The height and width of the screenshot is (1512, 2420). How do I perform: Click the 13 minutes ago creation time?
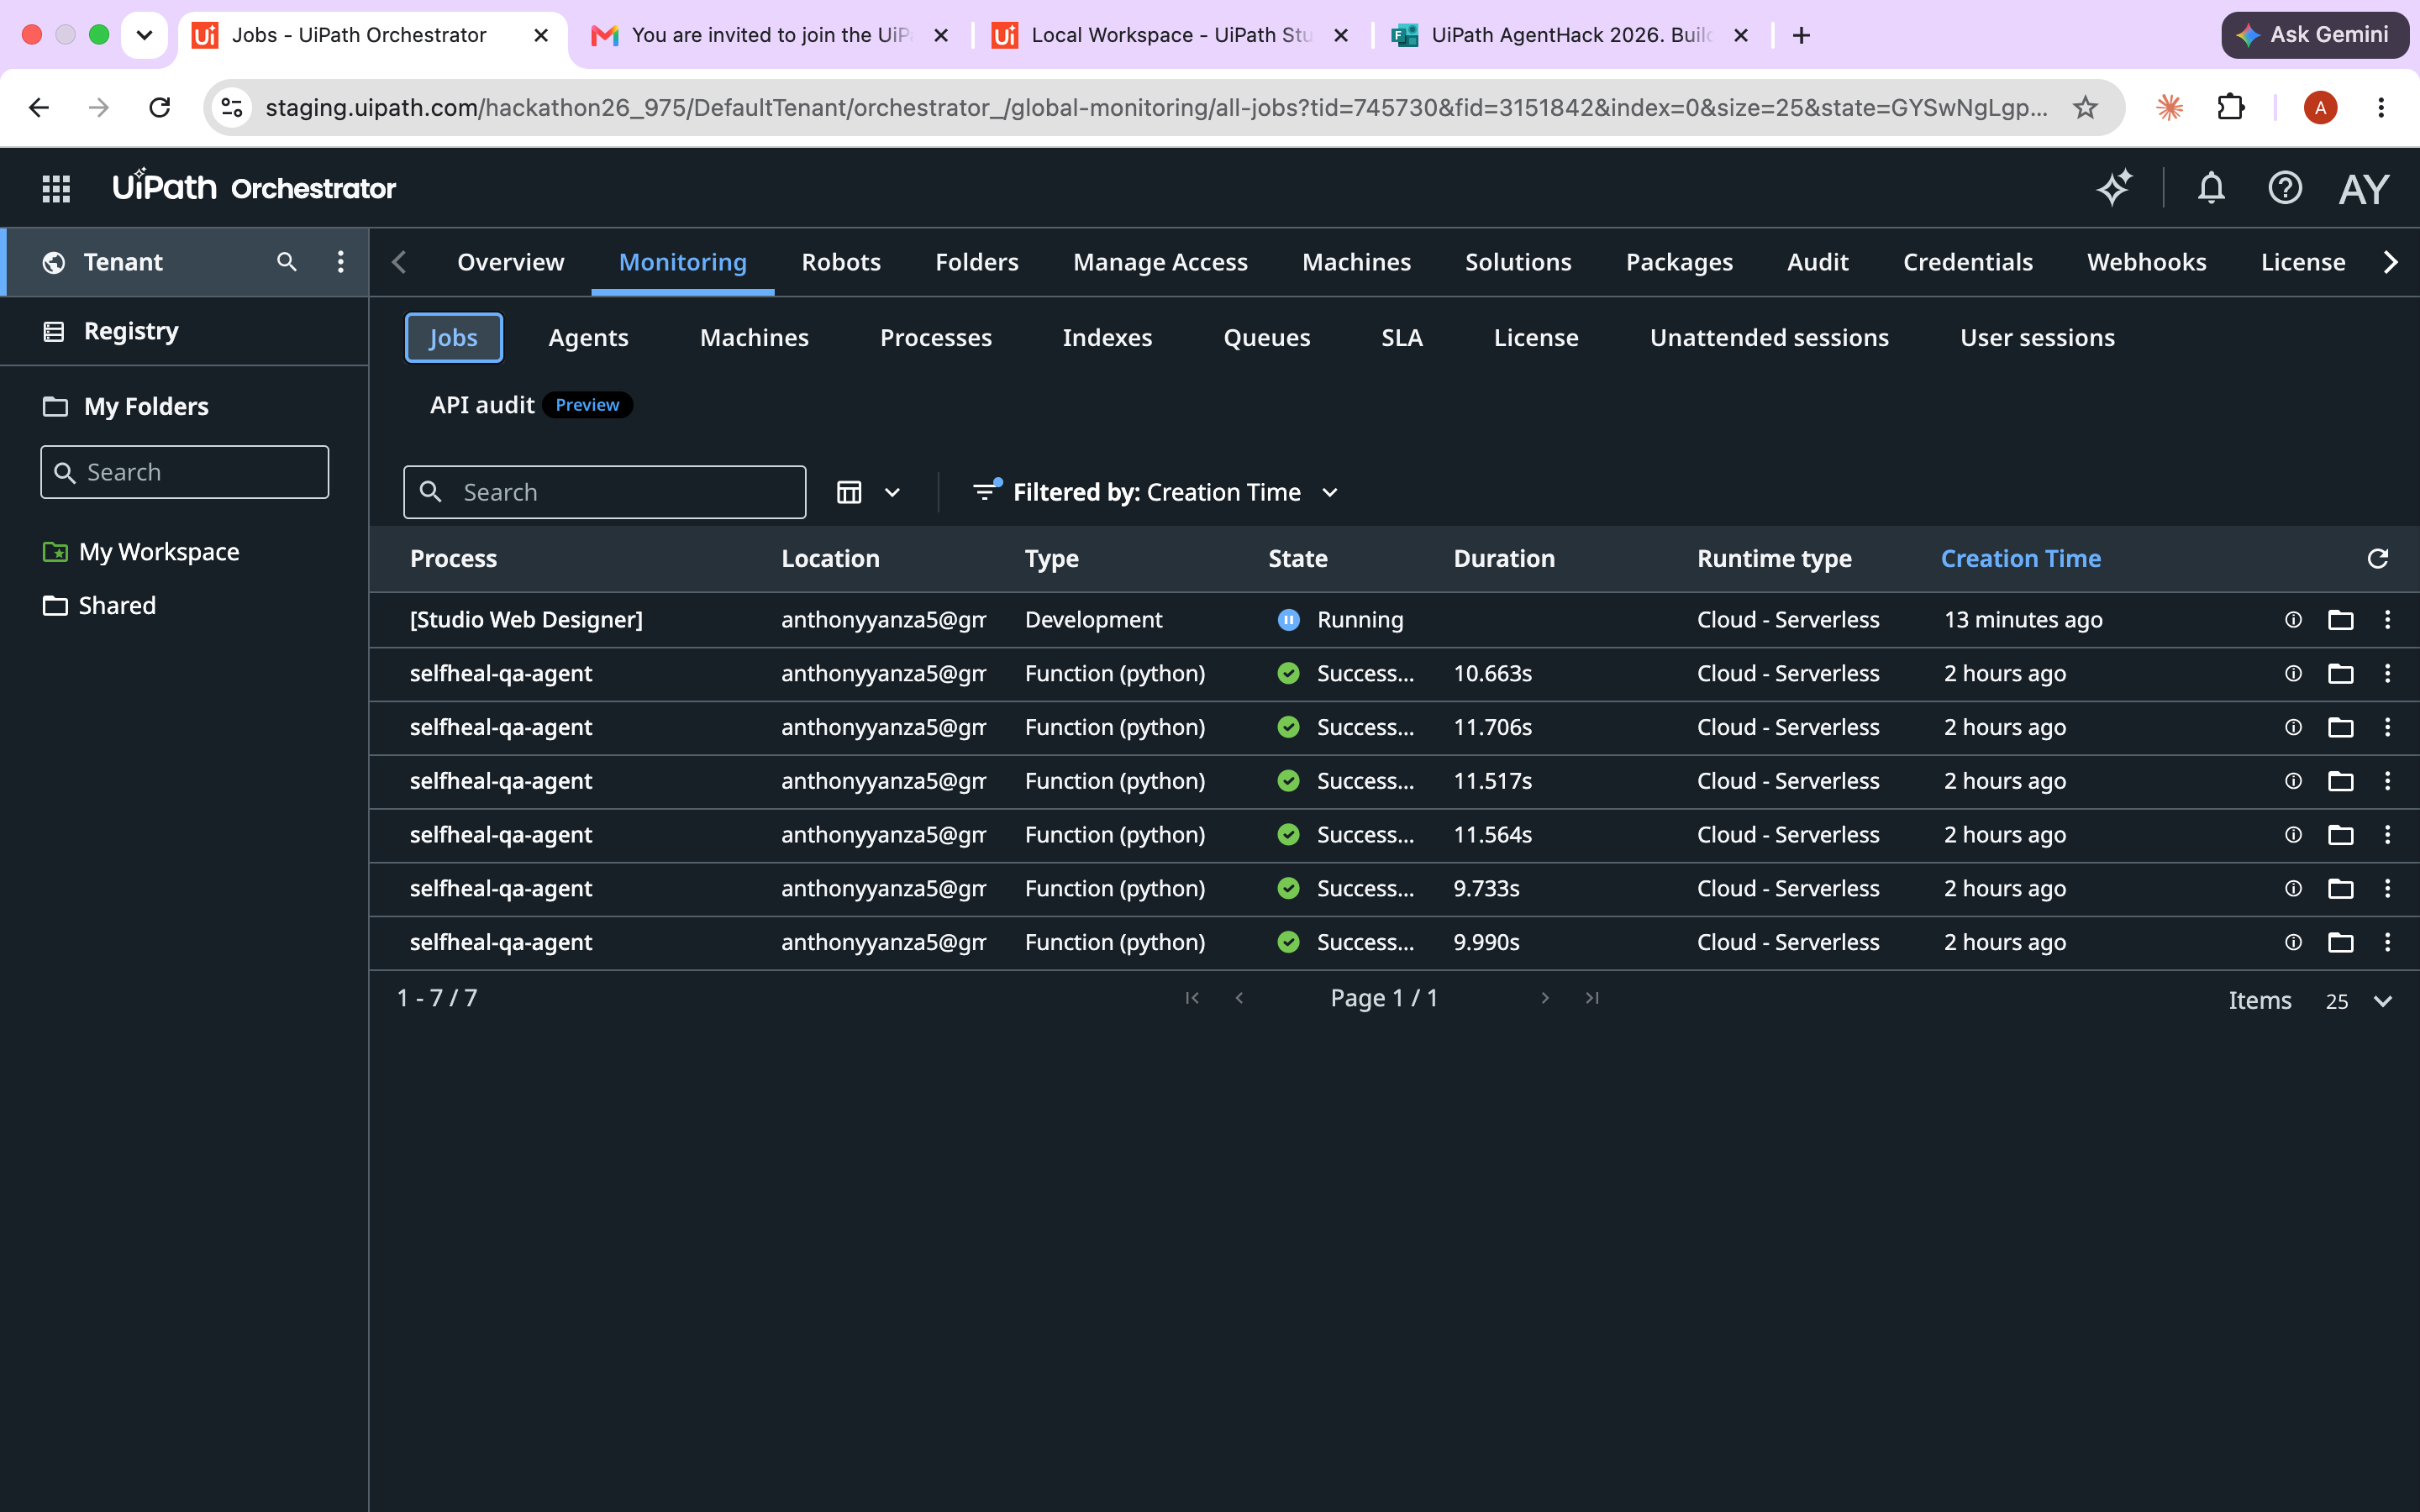click(2023, 620)
